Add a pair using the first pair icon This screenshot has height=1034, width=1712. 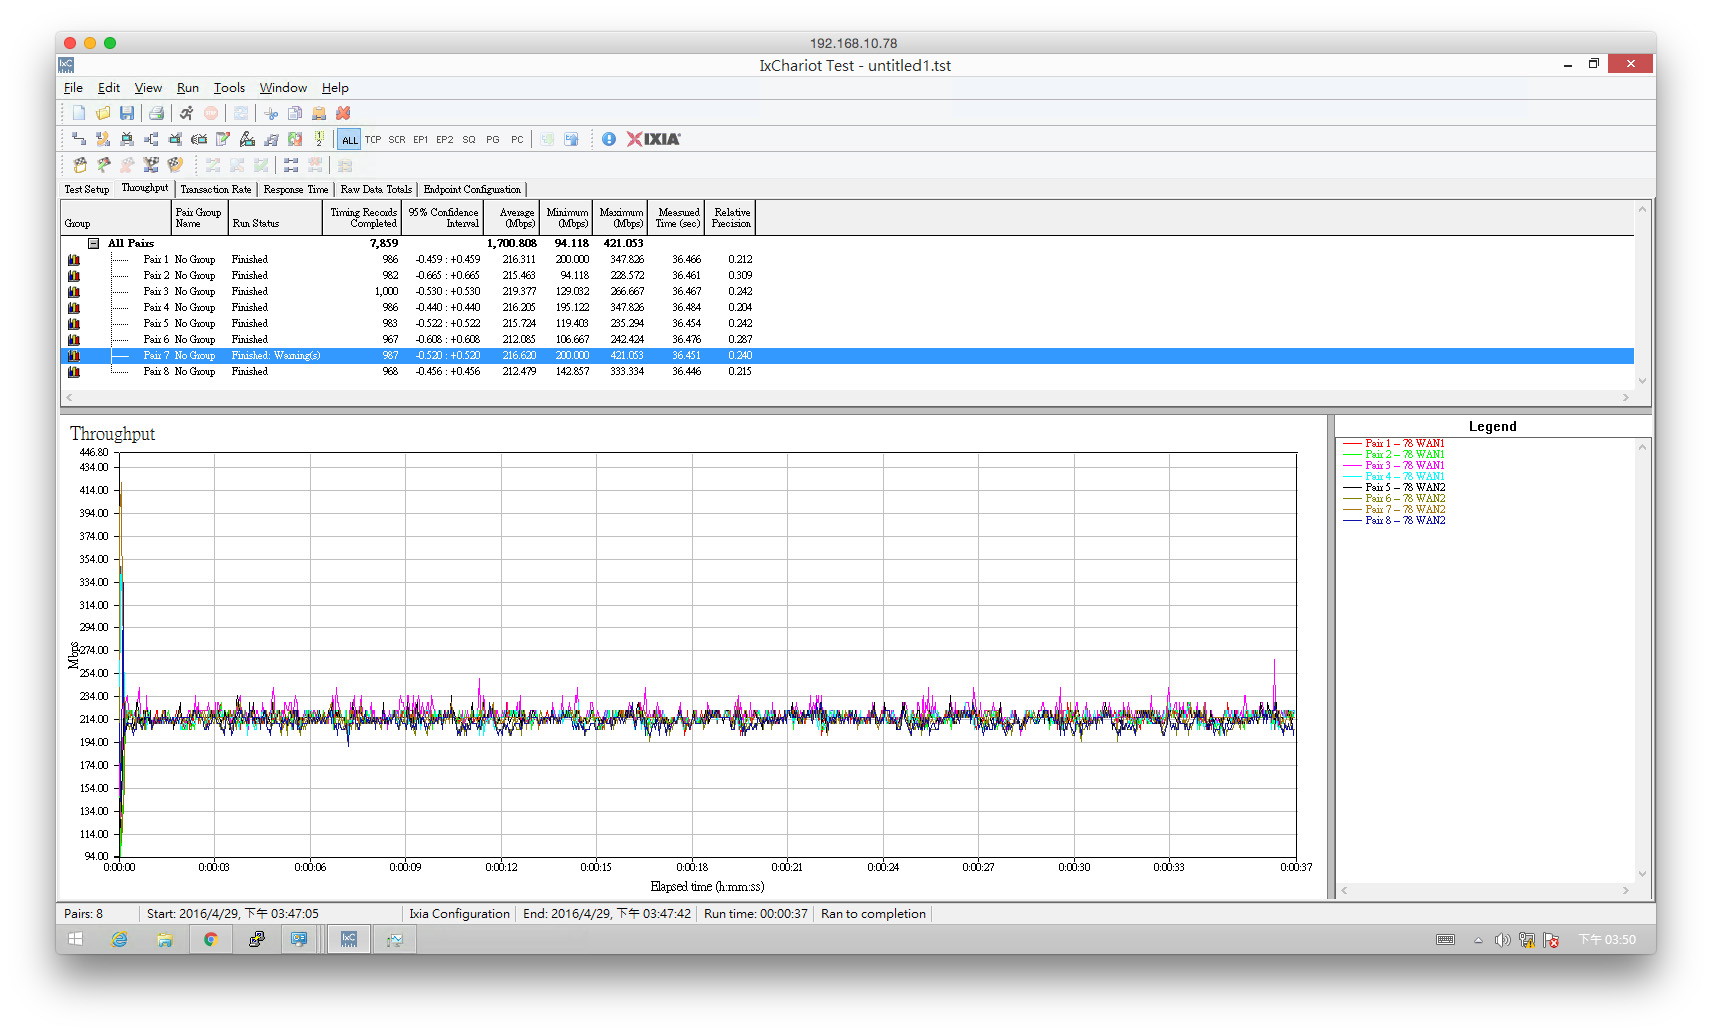(x=79, y=139)
